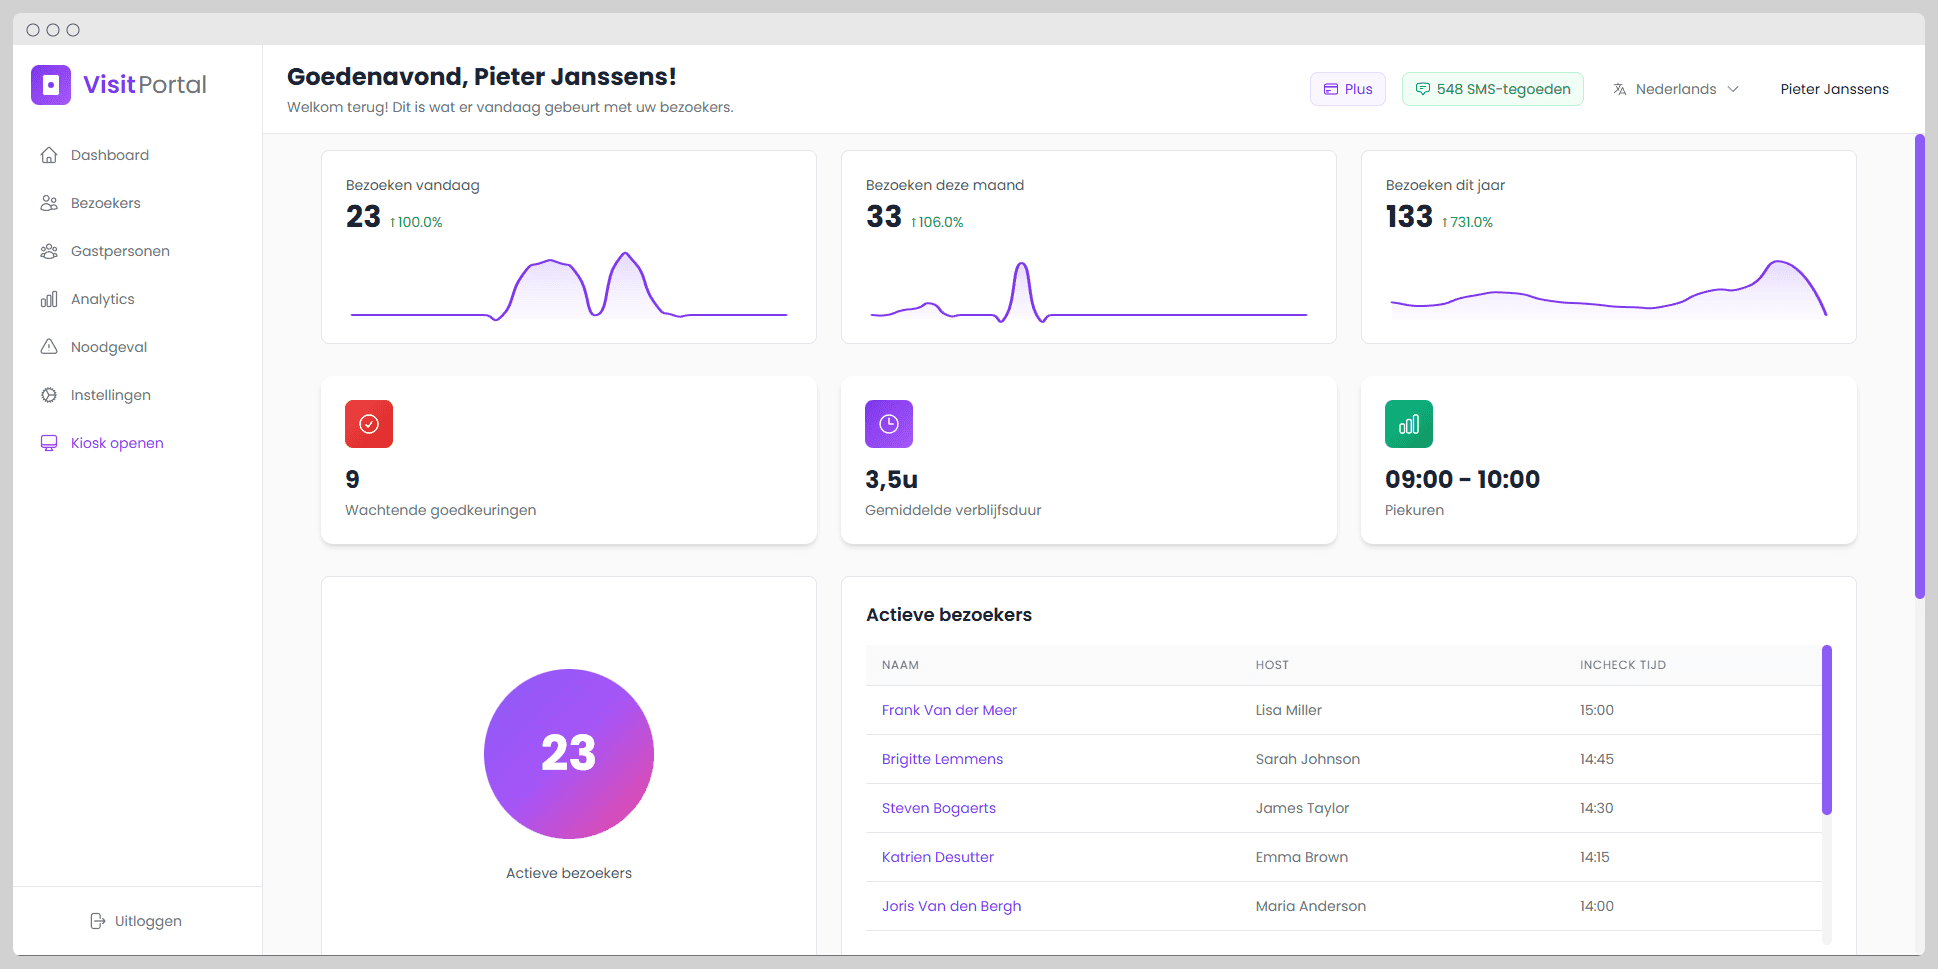Click the purple Gemiddelde verblijfsduur clock icon
The image size is (1938, 969).
pyautogui.click(x=888, y=424)
